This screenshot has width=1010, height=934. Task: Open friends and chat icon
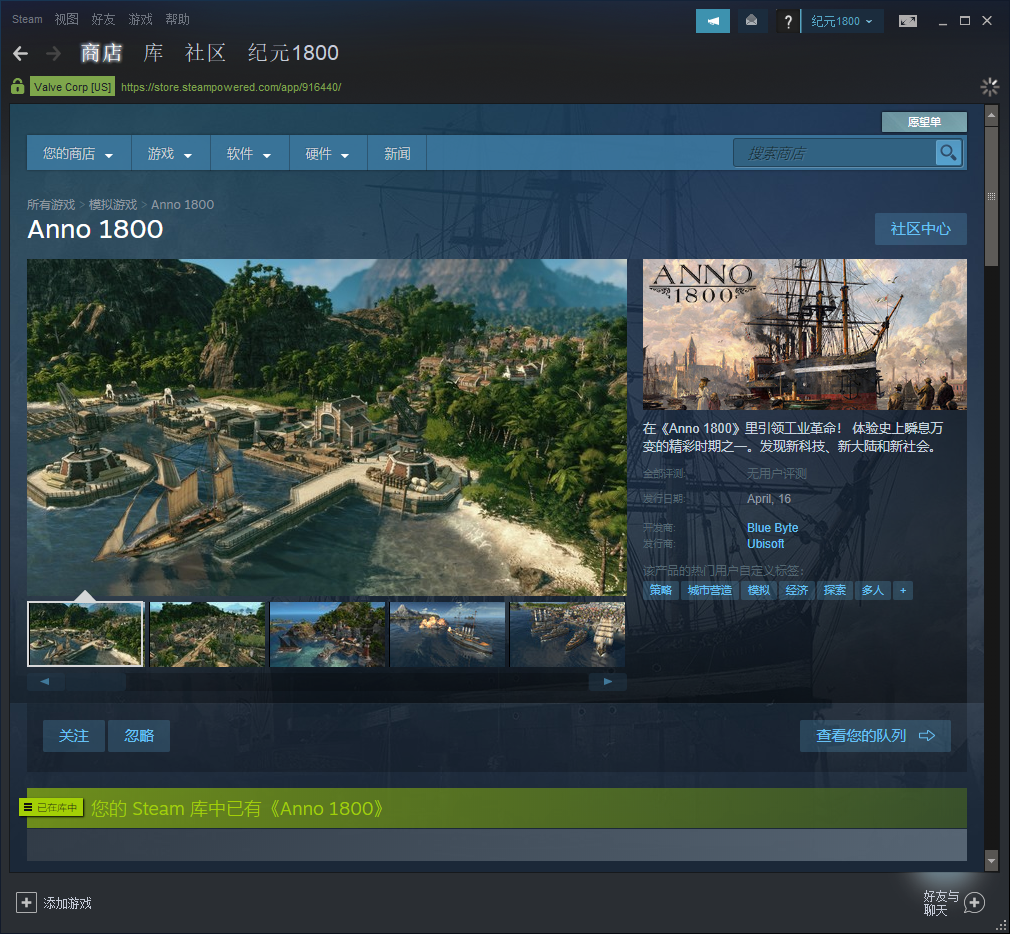(973, 903)
